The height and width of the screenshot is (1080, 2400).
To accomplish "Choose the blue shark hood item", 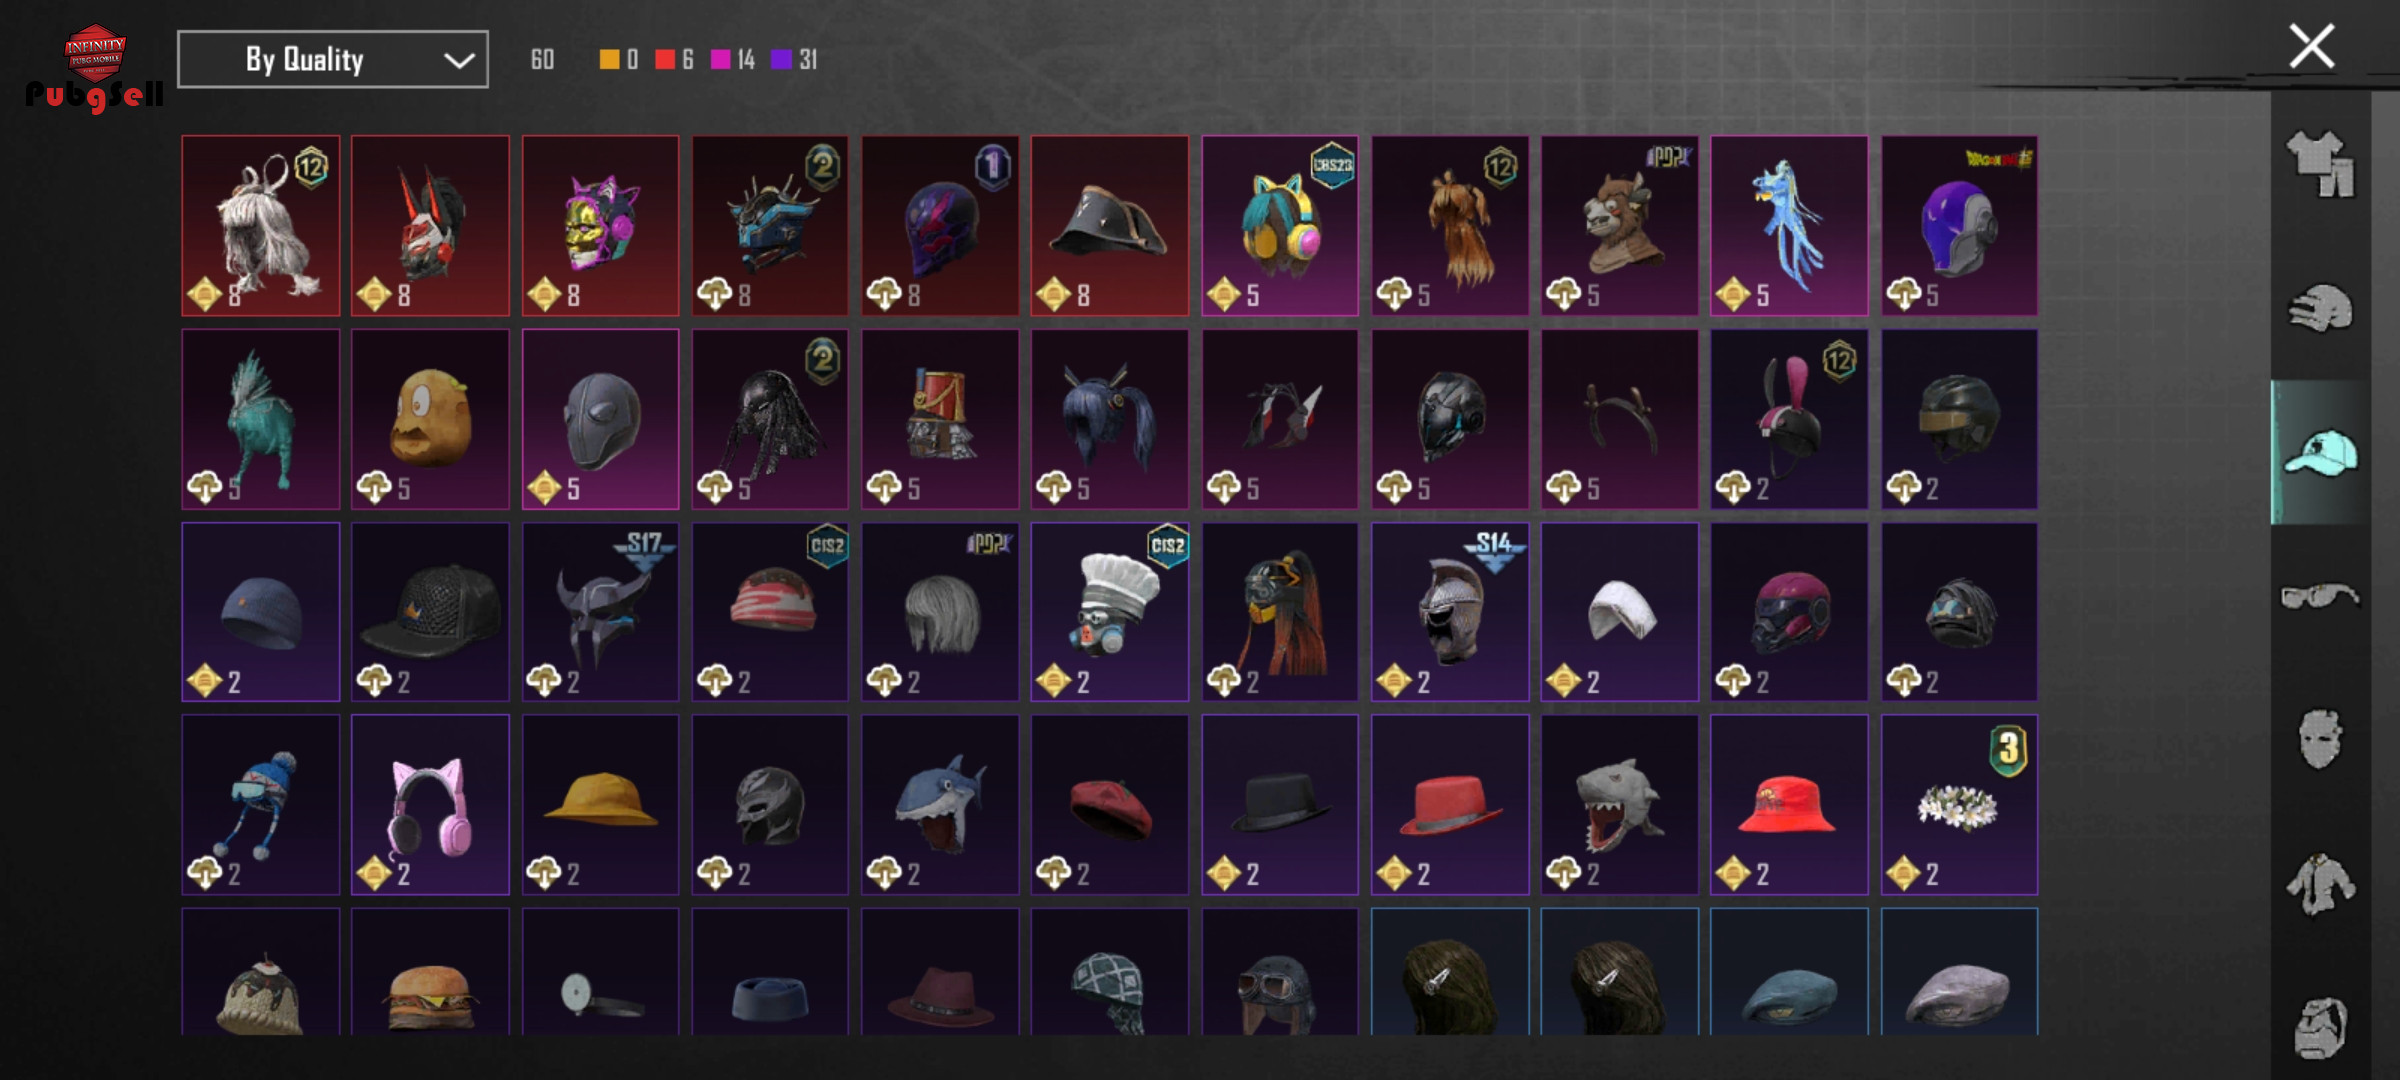I will coord(940,804).
